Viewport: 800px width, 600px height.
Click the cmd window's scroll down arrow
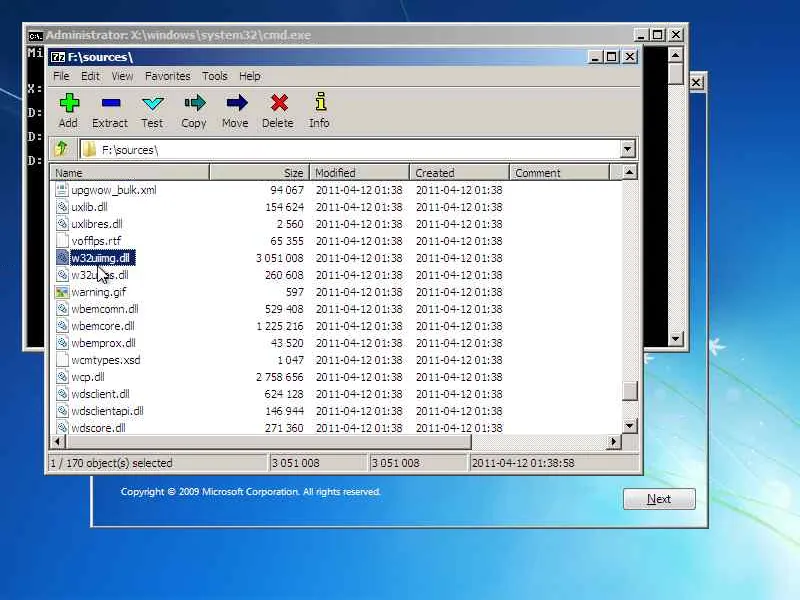click(676, 338)
